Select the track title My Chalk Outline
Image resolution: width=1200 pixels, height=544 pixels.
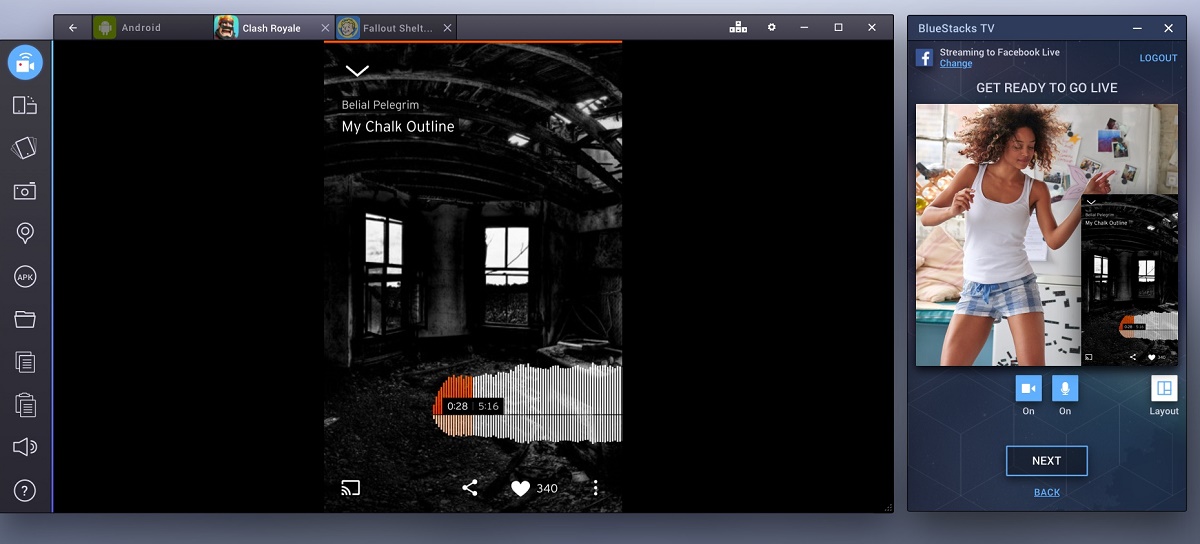398,127
